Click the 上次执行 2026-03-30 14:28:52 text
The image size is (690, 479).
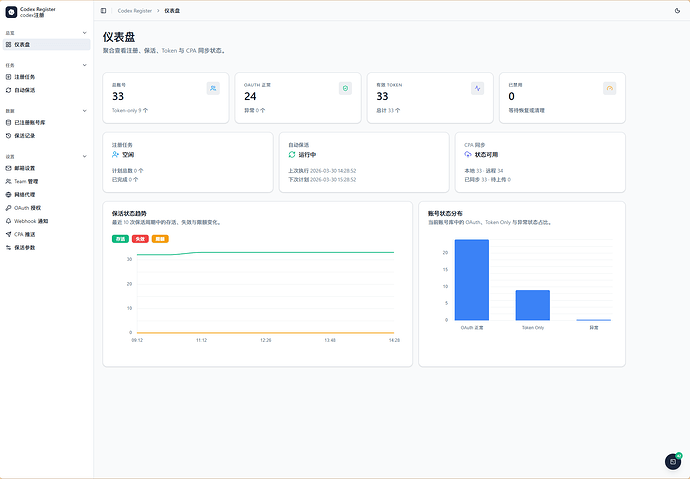coord(322,171)
